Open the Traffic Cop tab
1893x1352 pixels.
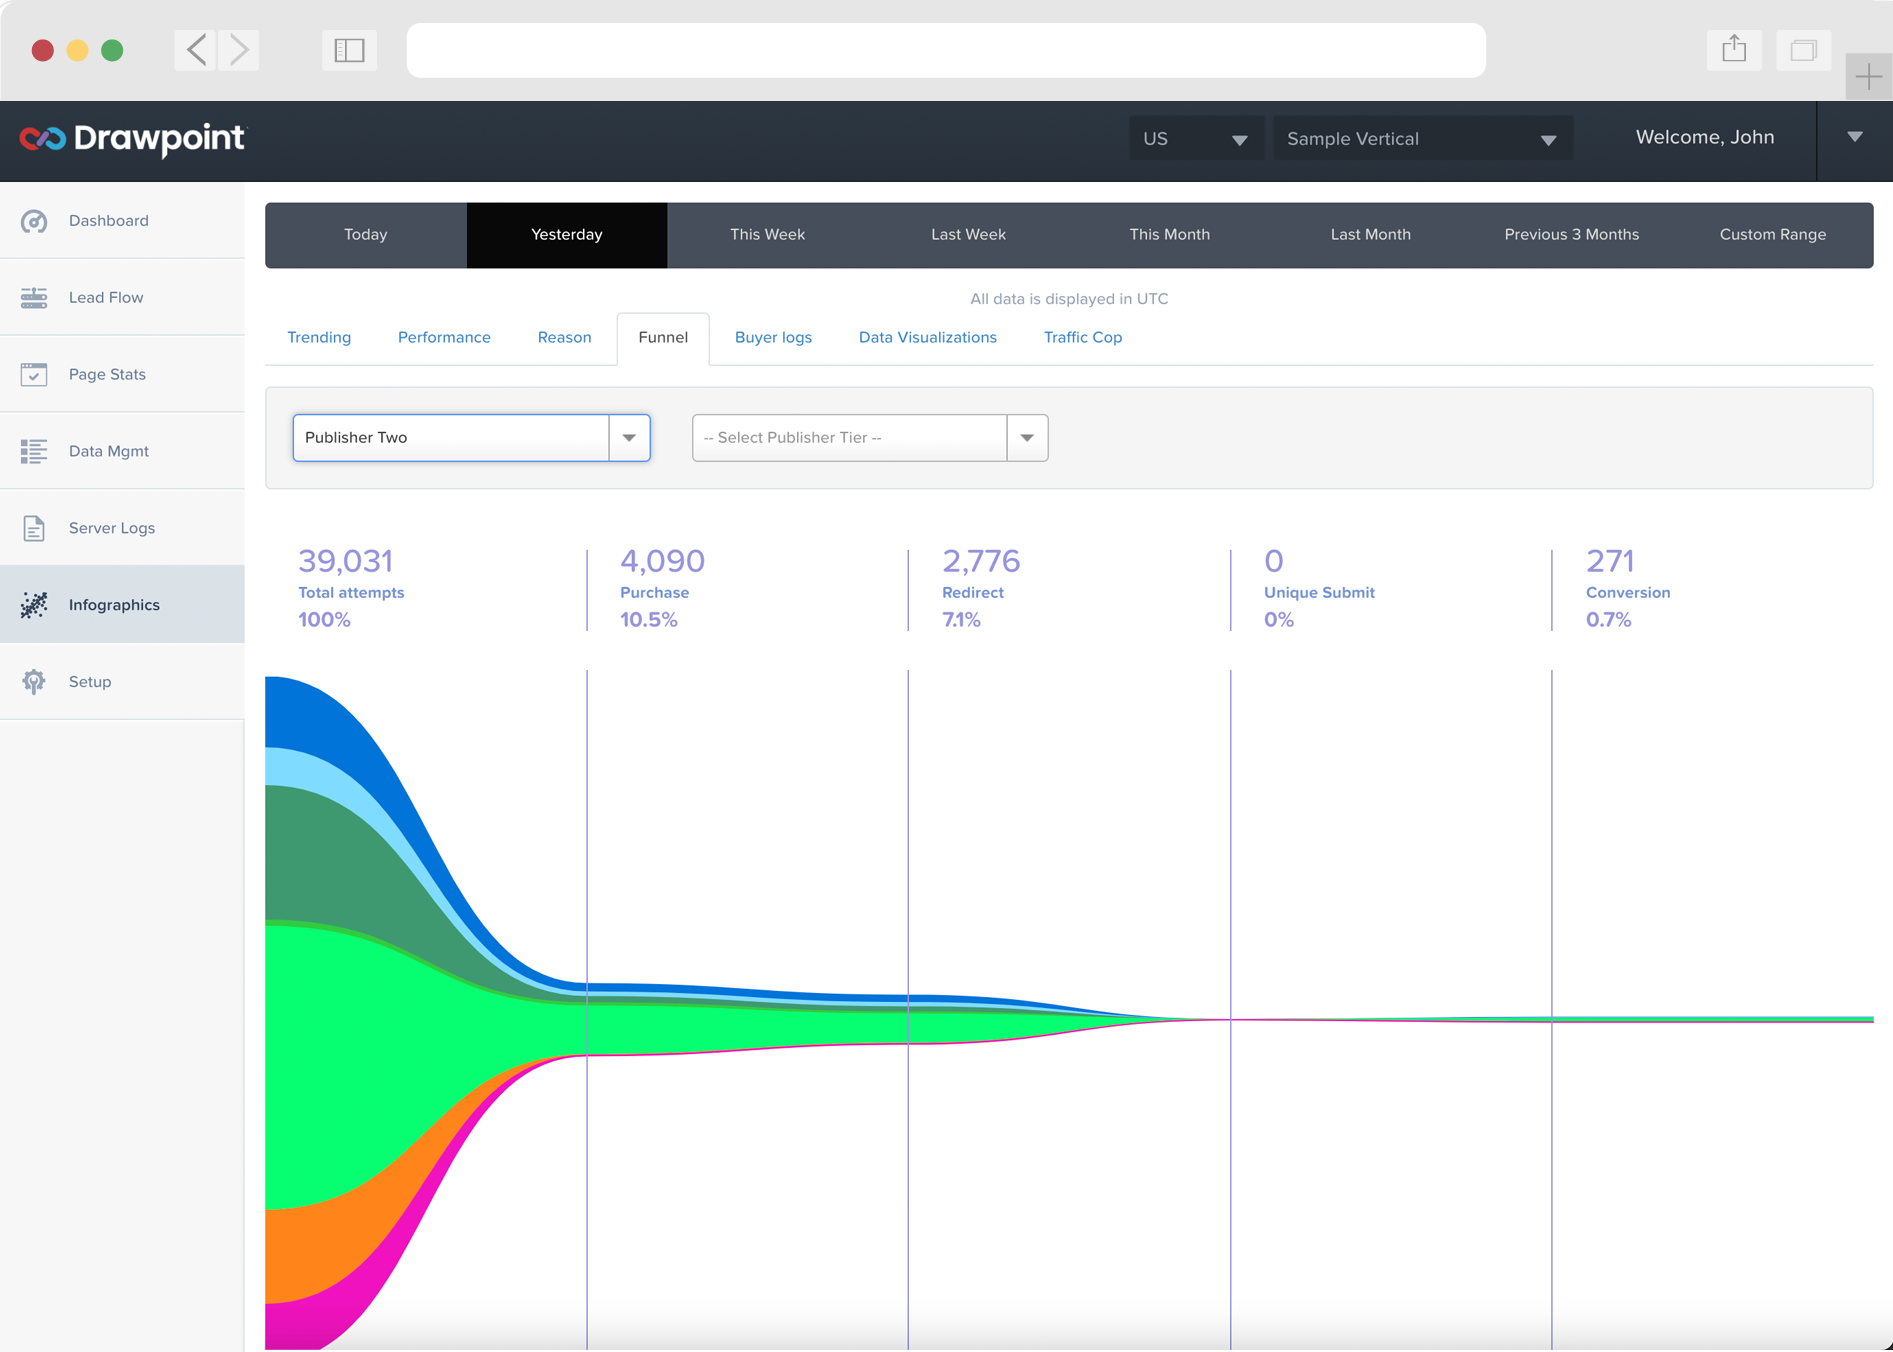coord(1082,338)
